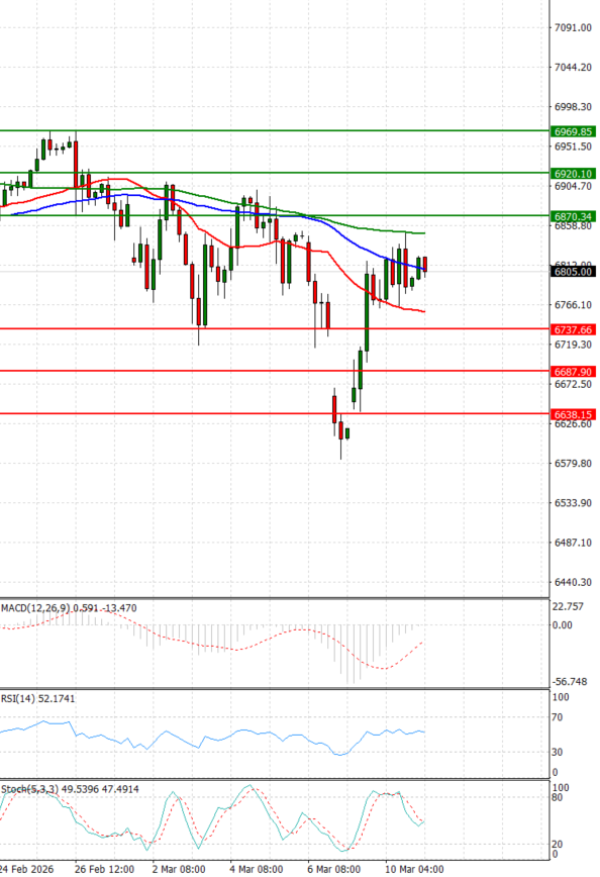Screen dimensions: 600x877
Task: Click the 6487.10 price axis value
Action: coord(573,543)
